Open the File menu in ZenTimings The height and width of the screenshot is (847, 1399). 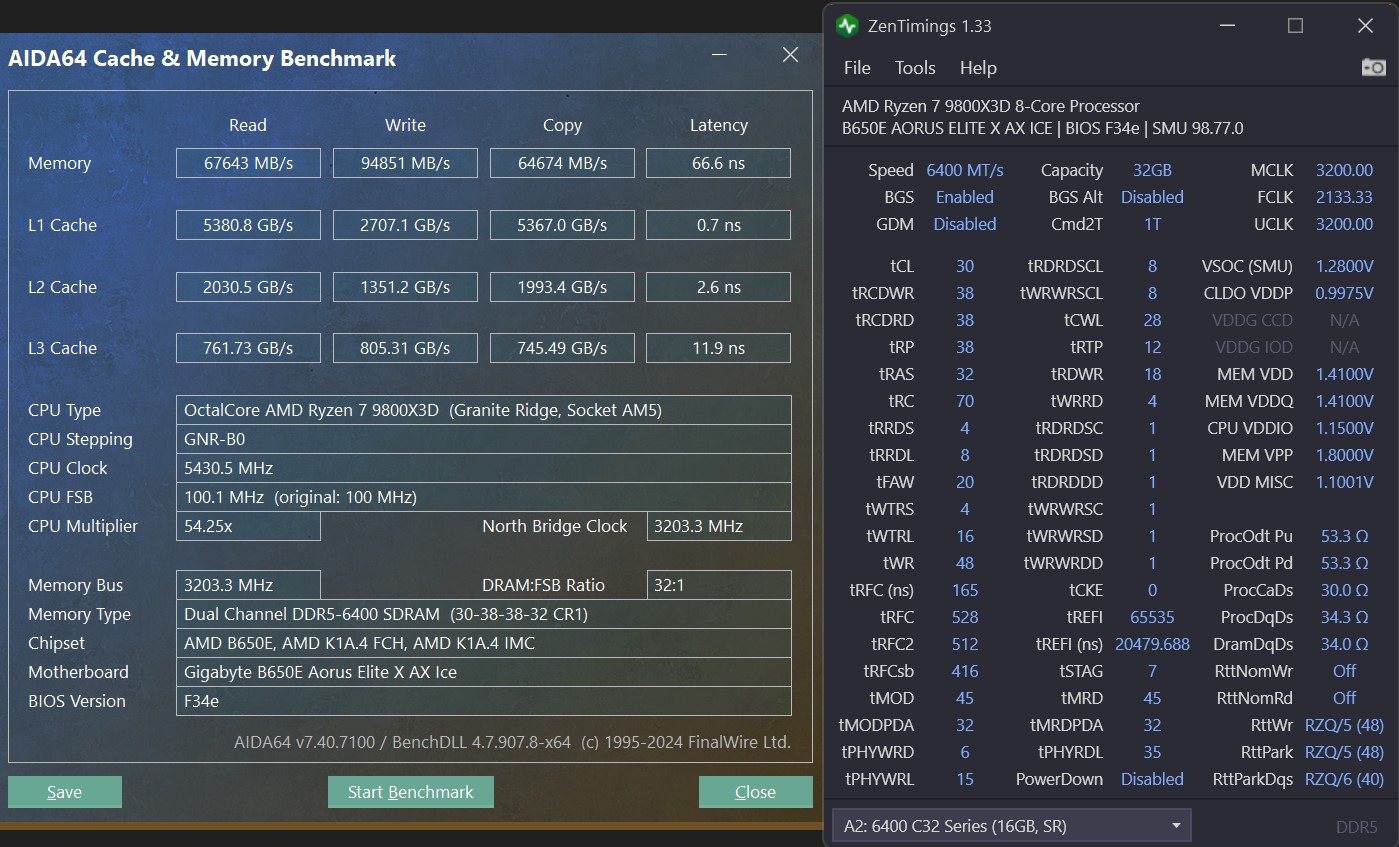[x=856, y=67]
